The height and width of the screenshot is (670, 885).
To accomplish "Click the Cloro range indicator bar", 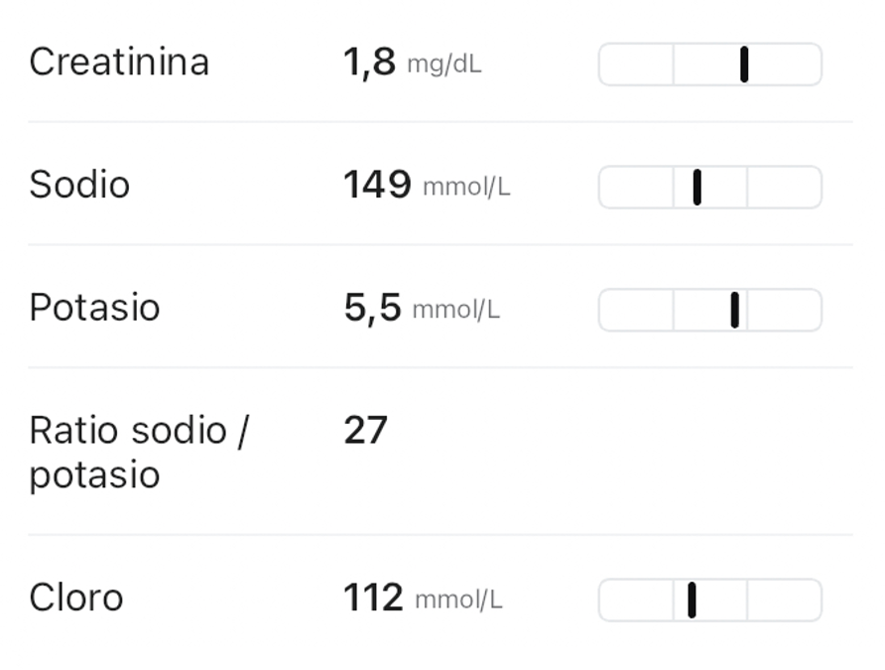I will pos(709,600).
